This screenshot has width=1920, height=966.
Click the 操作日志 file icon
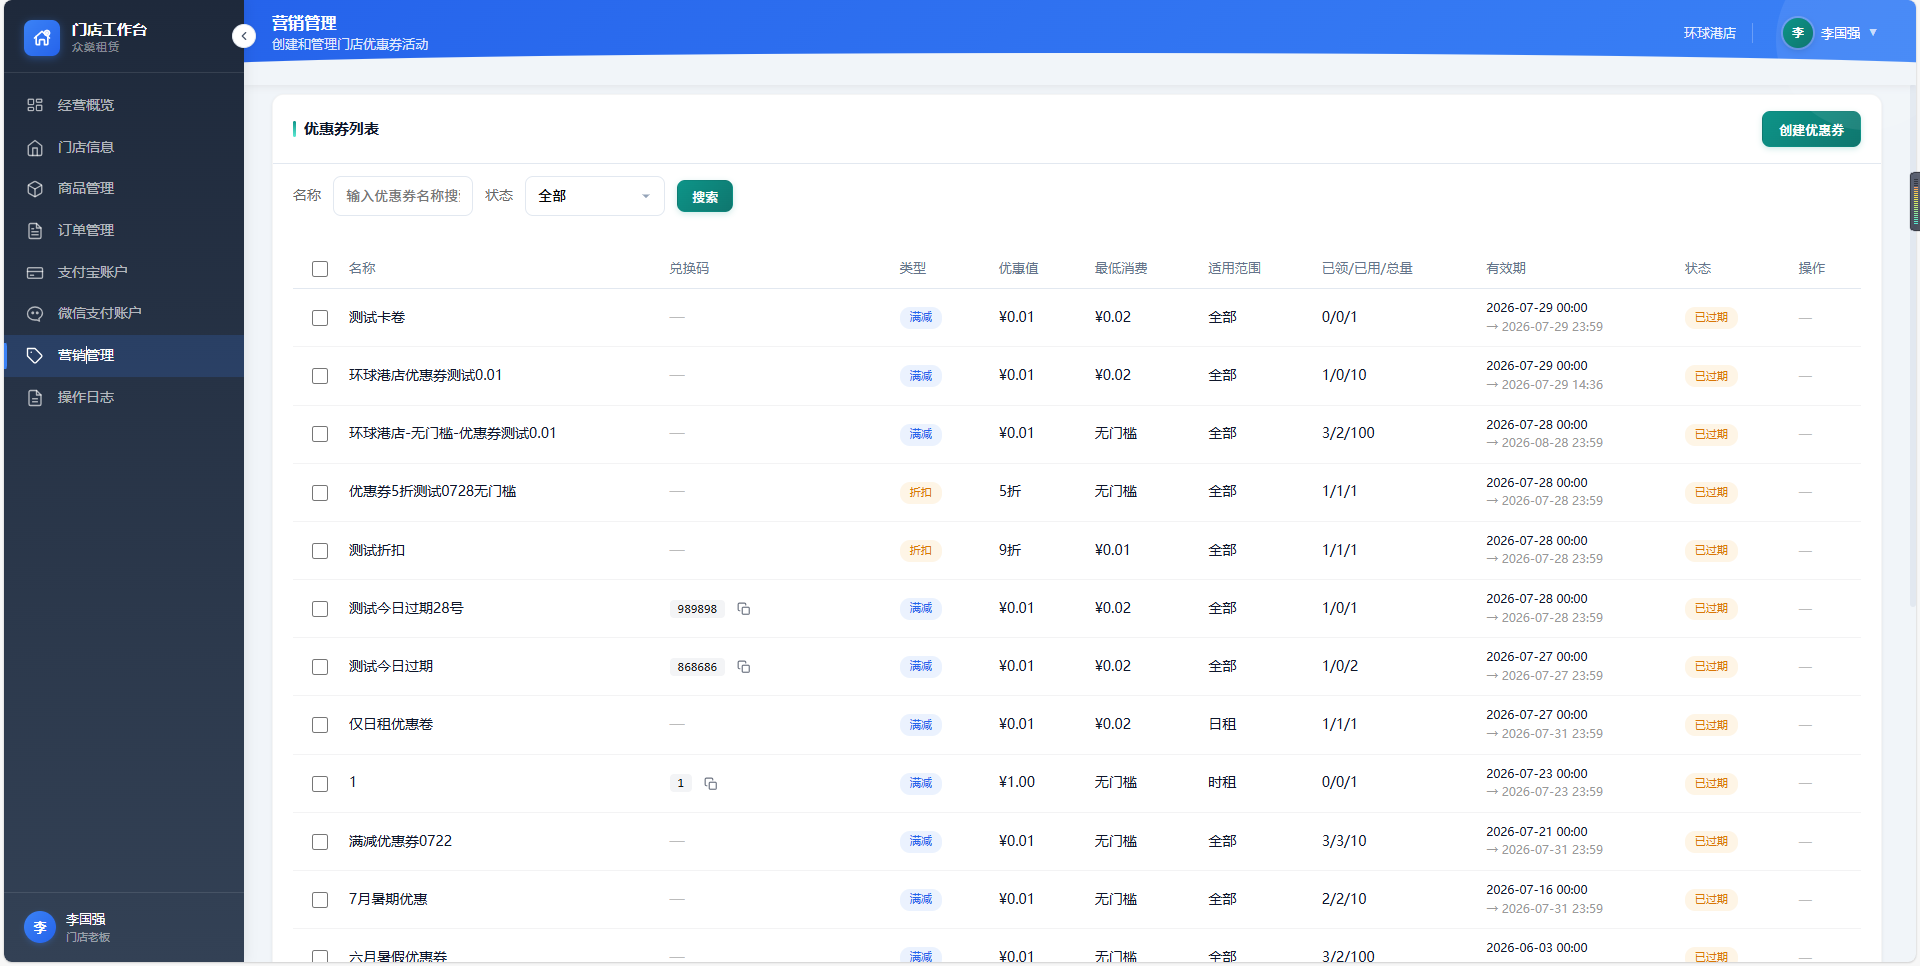[x=35, y=397]
